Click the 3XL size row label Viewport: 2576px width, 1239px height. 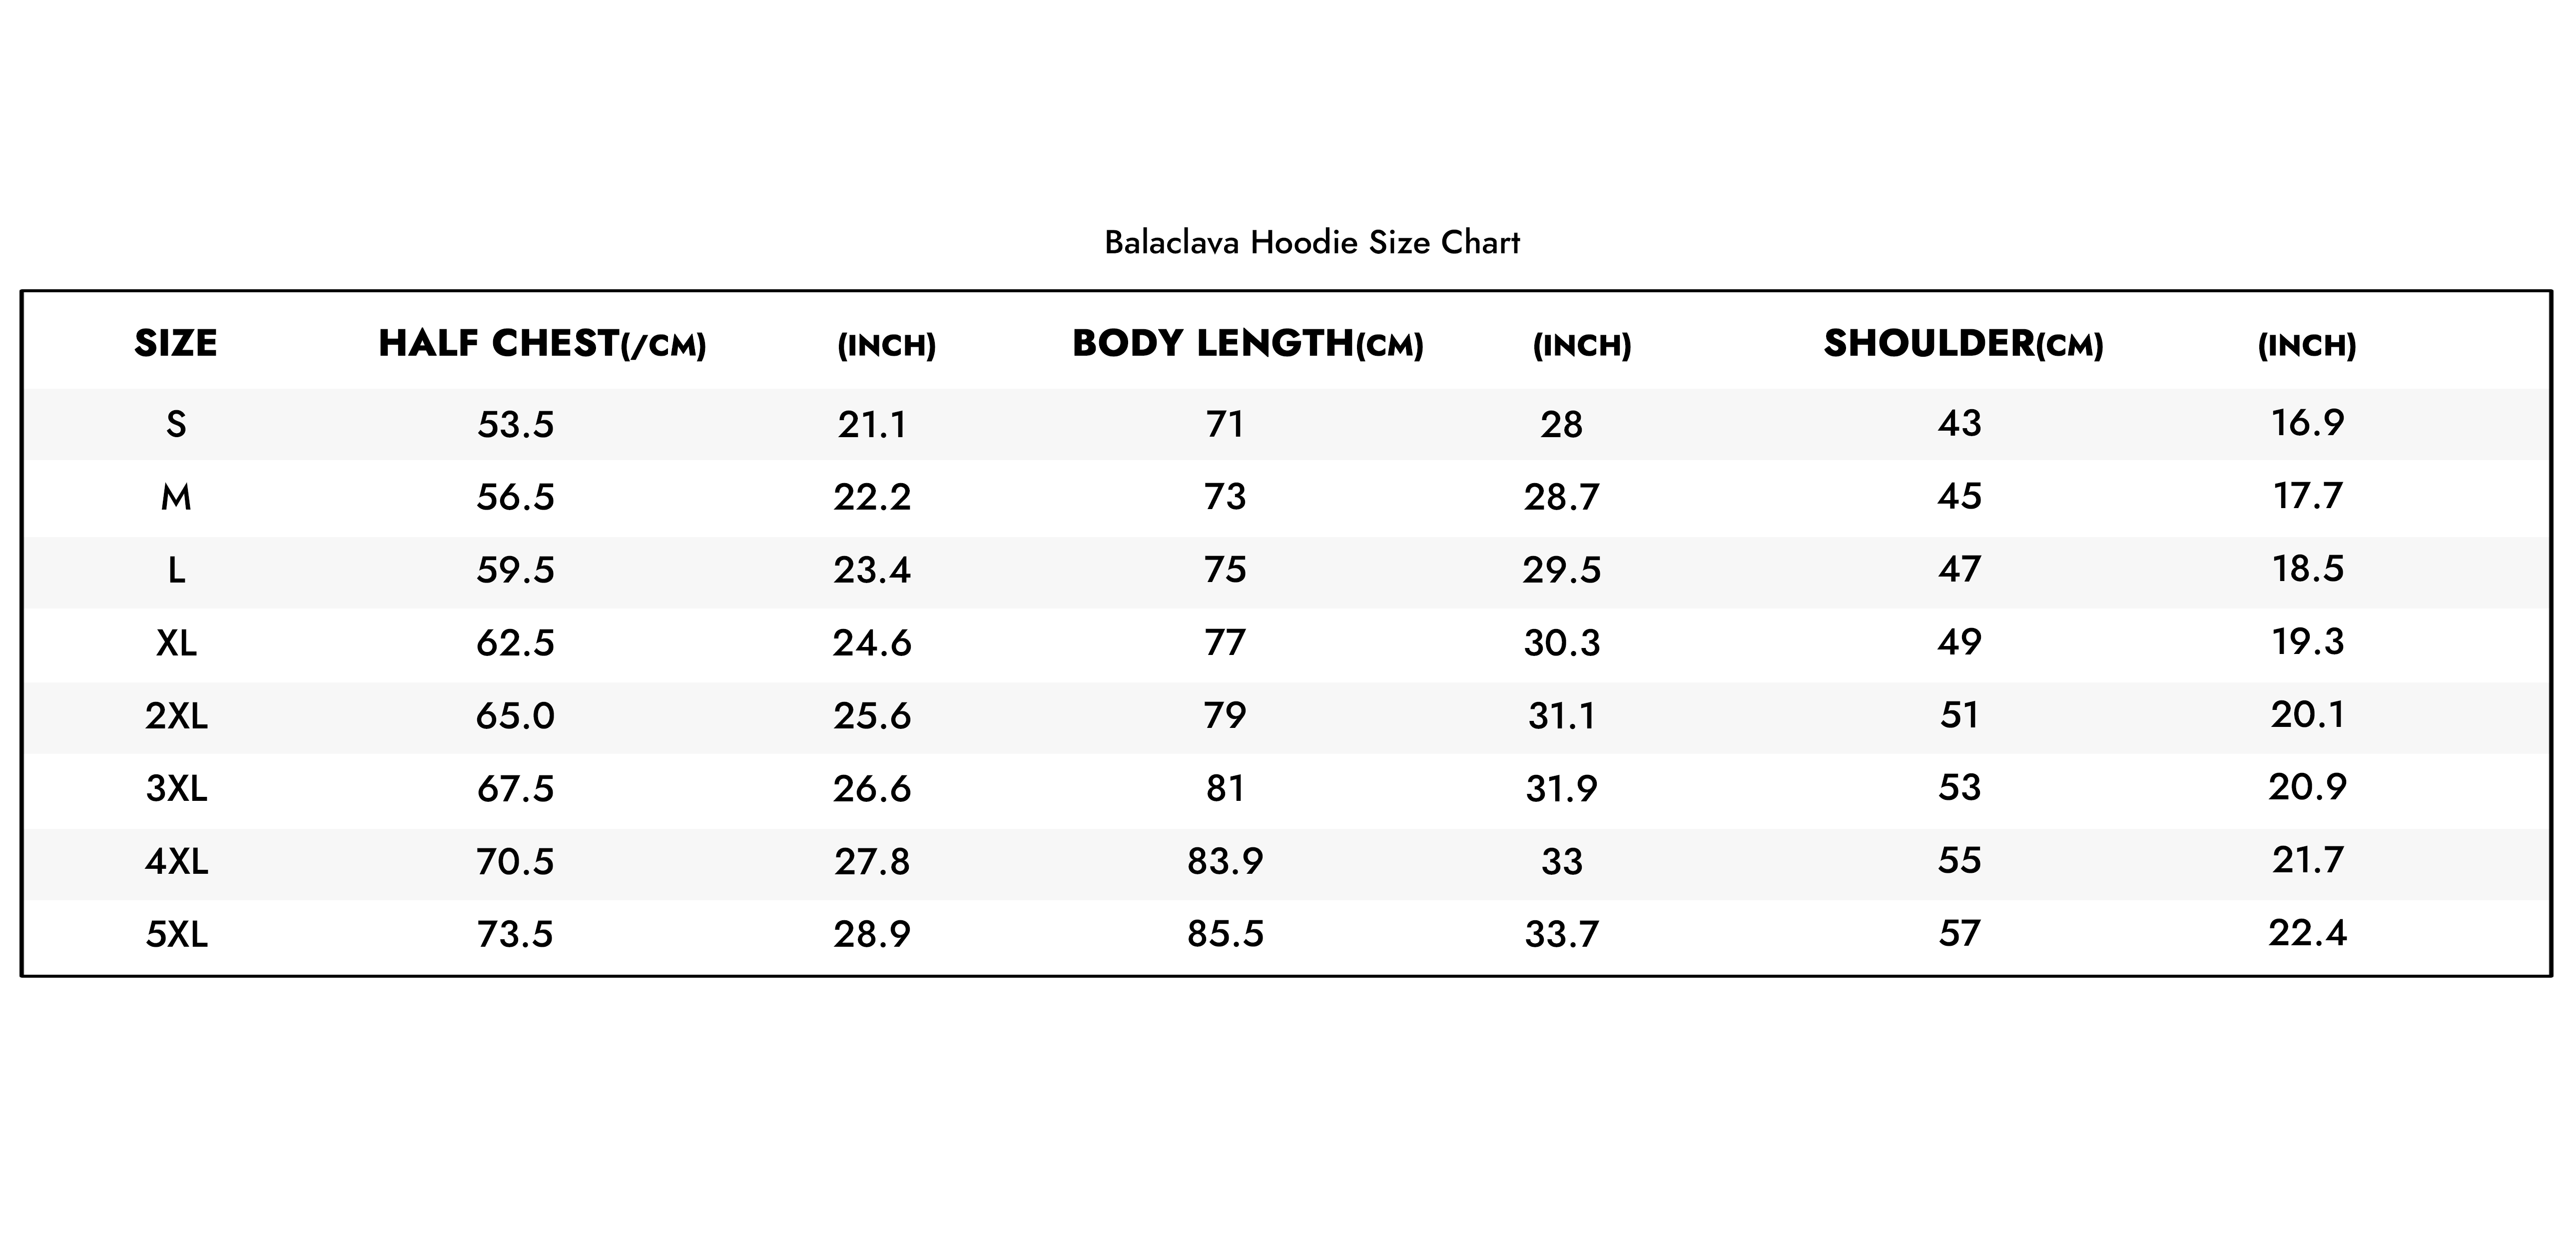[x=176, y=789]
